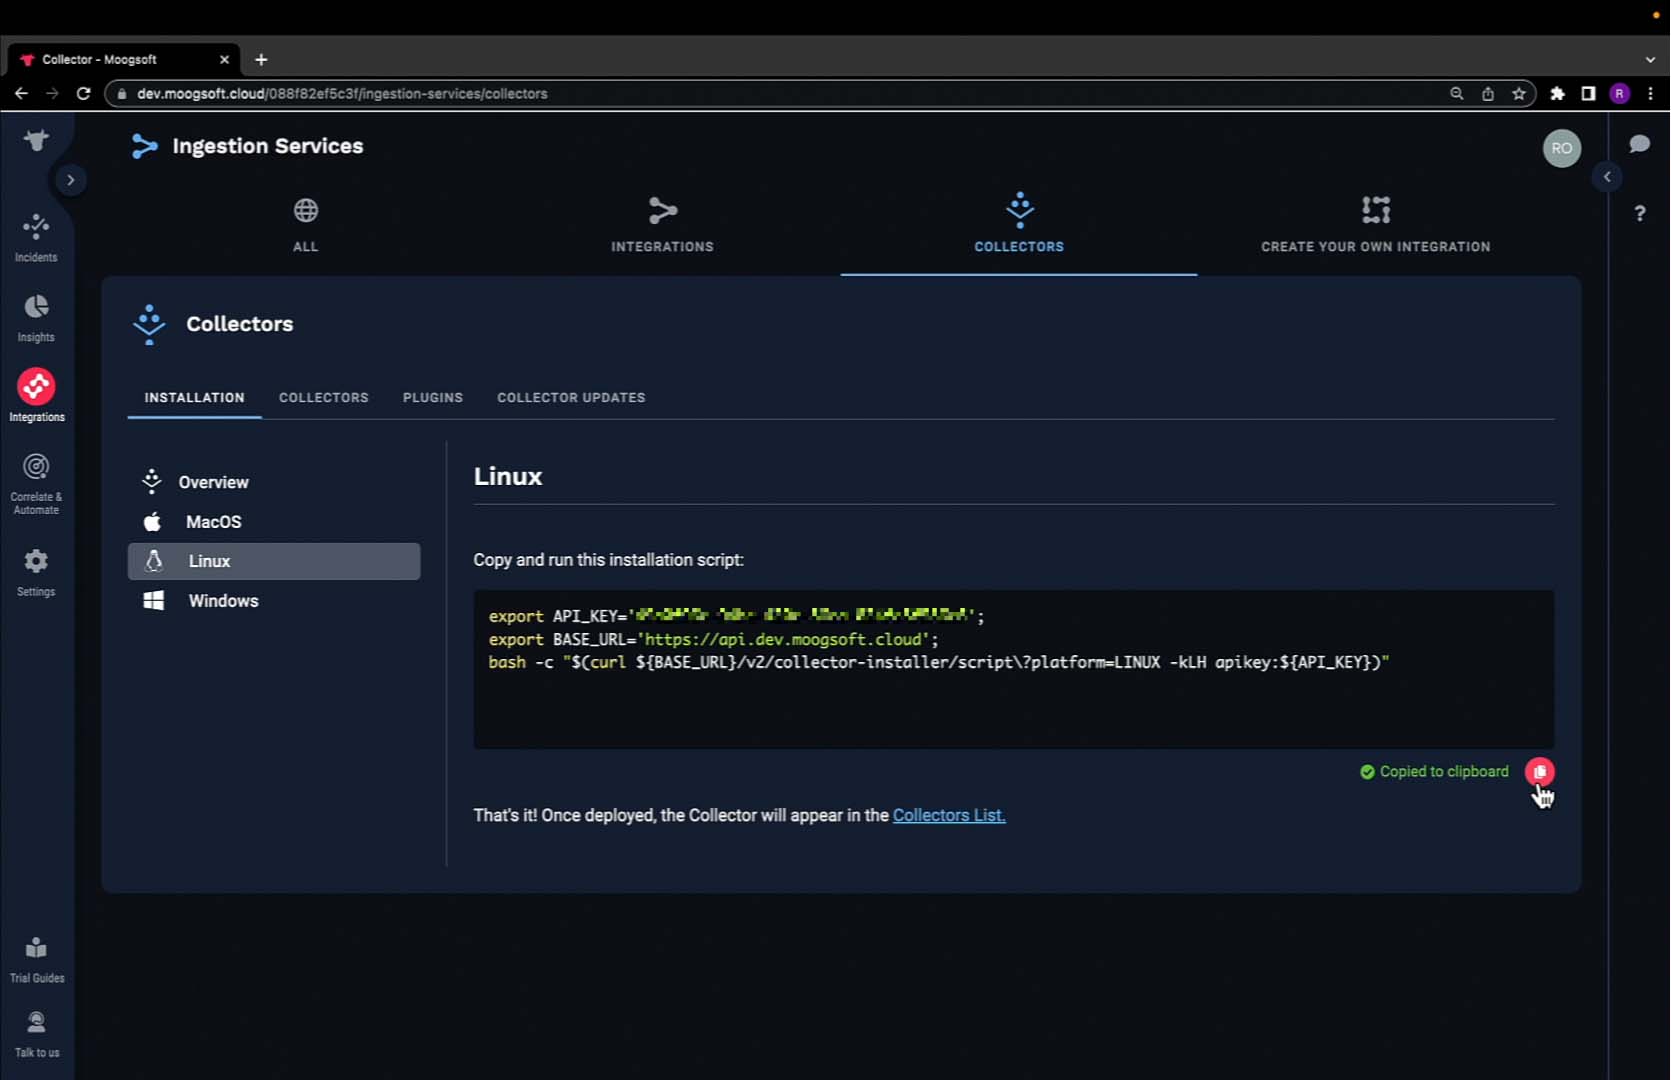Open the help question mark icon

point(1640,213)
